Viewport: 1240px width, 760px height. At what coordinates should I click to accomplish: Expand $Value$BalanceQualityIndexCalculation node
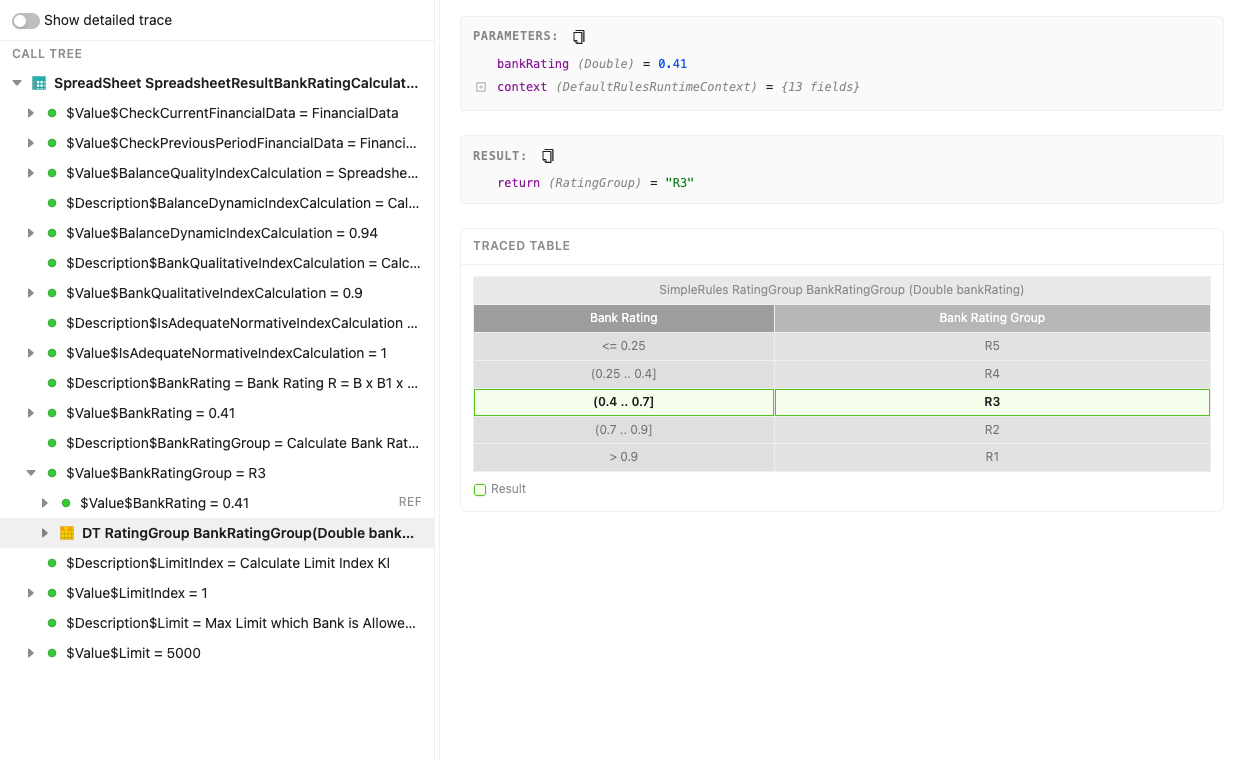[x=31, y=173]
